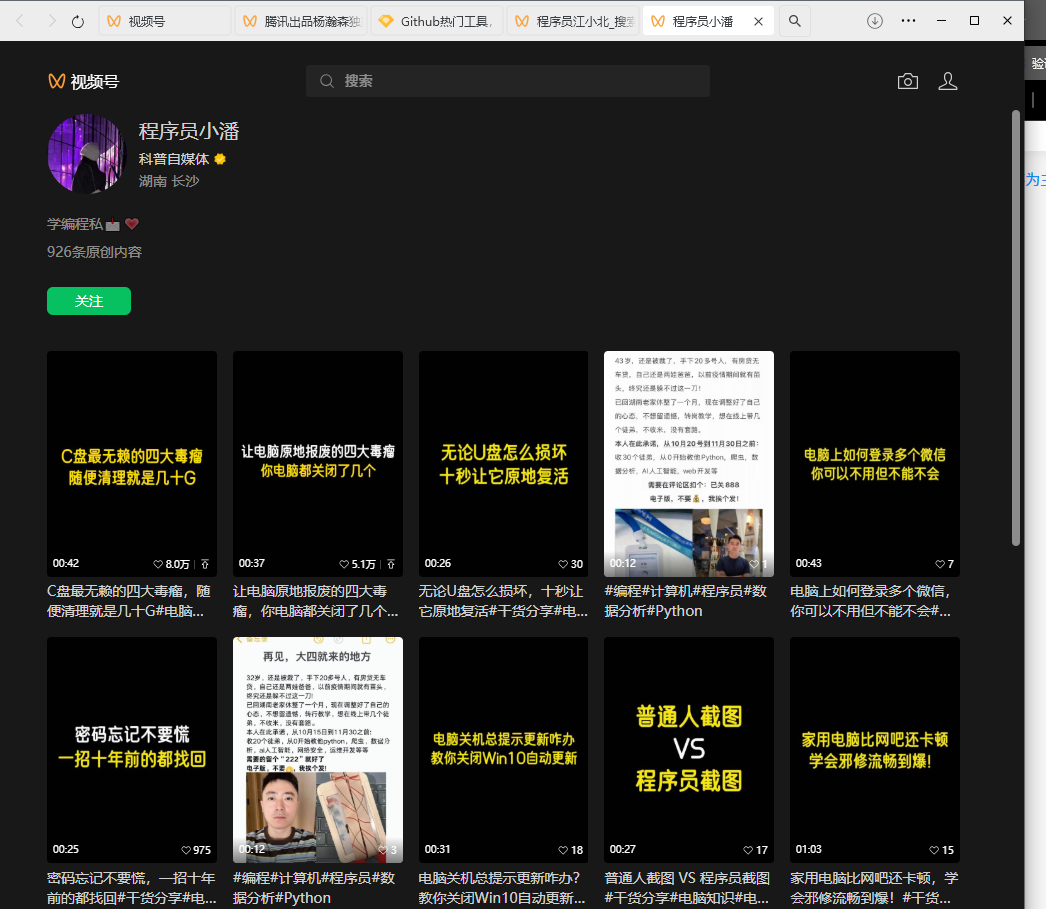Click the page's vertical scrollbar
This screenshot has width=1046, height=909.
point(1016,328)
